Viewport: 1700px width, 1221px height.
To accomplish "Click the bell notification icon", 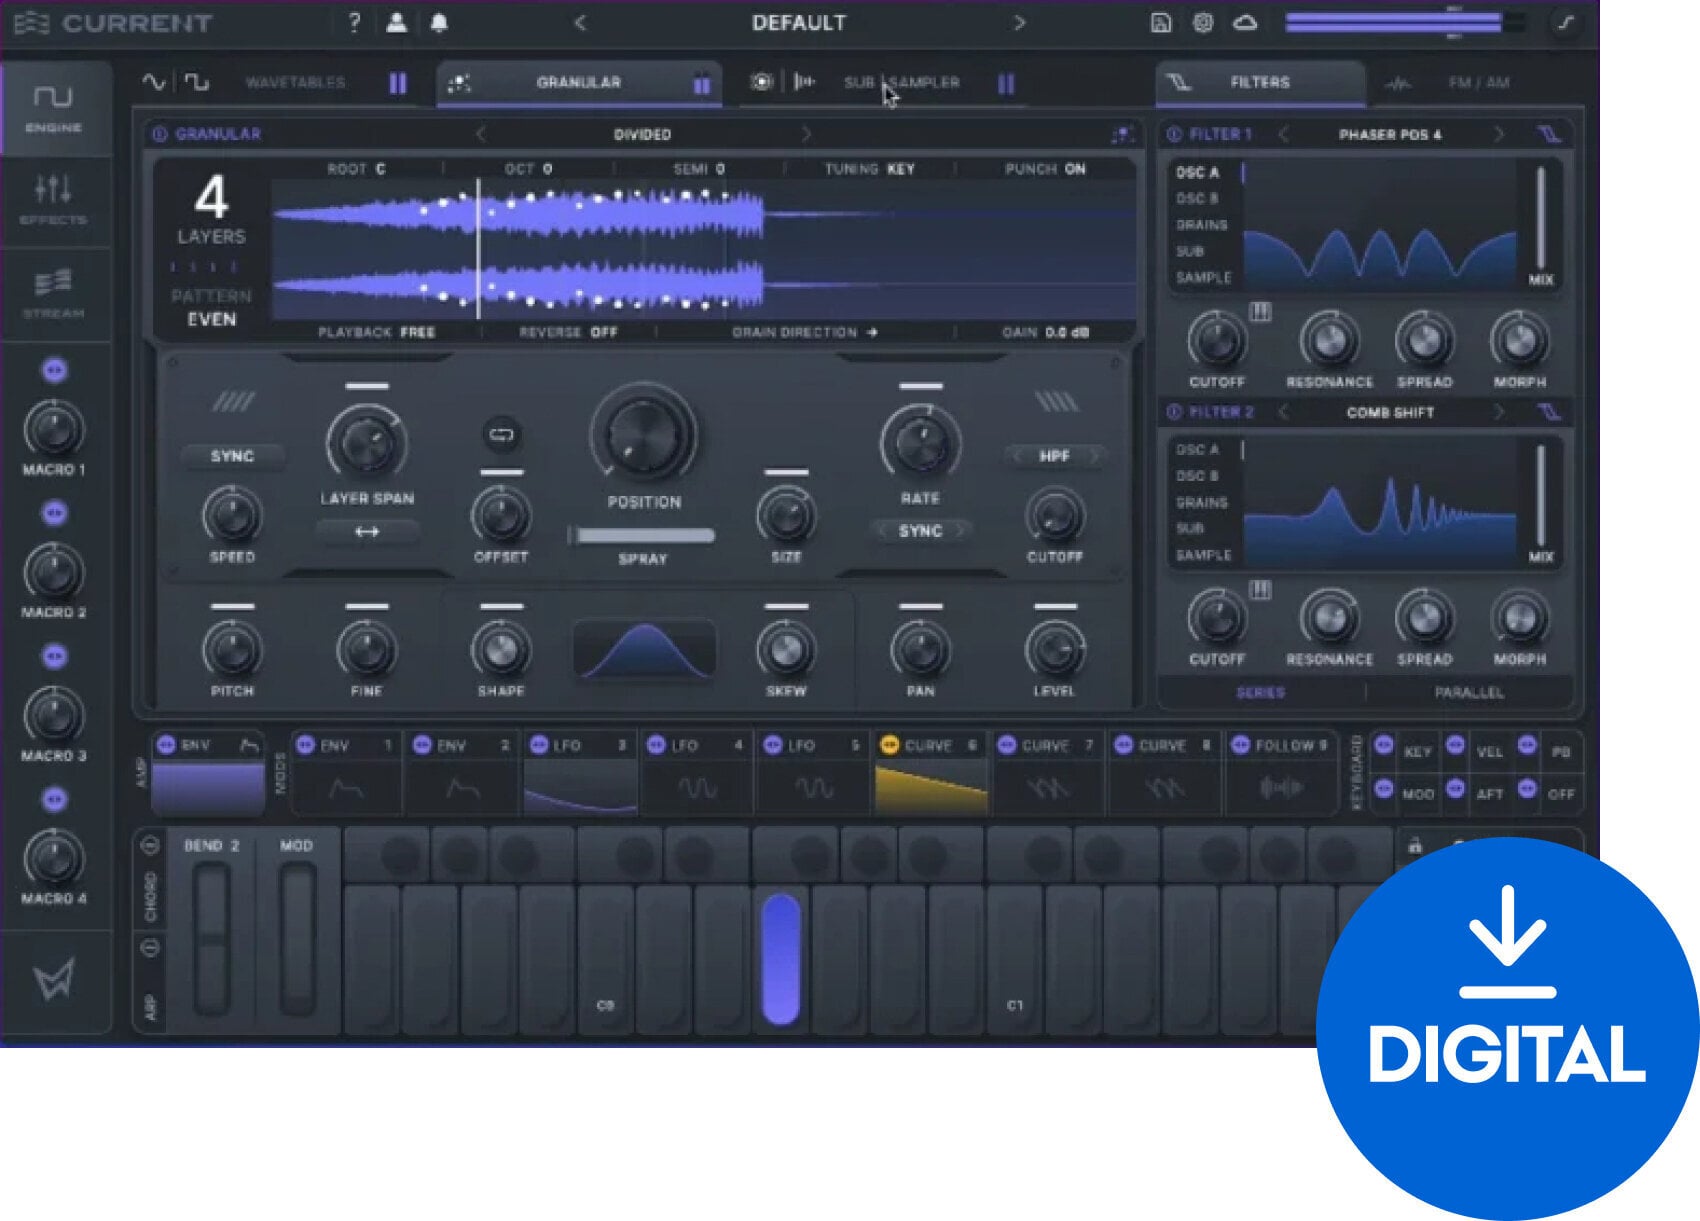I will pos(437,22).
